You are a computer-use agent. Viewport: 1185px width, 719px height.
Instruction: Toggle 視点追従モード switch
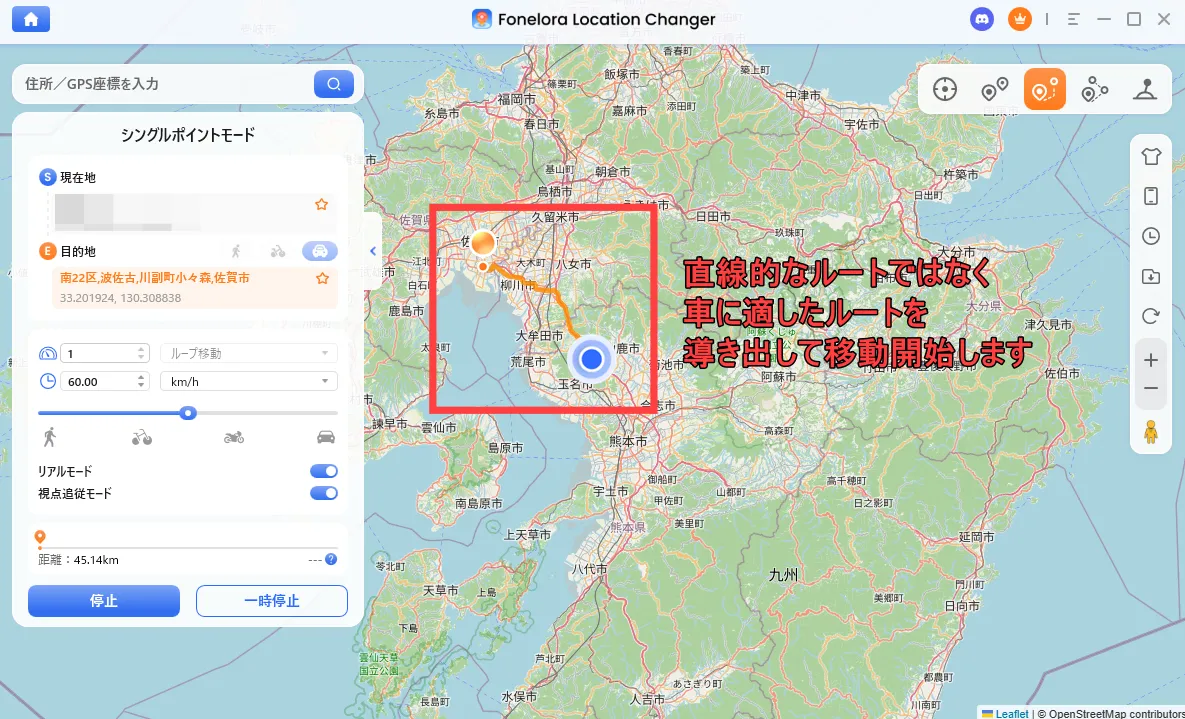point(324,493)
